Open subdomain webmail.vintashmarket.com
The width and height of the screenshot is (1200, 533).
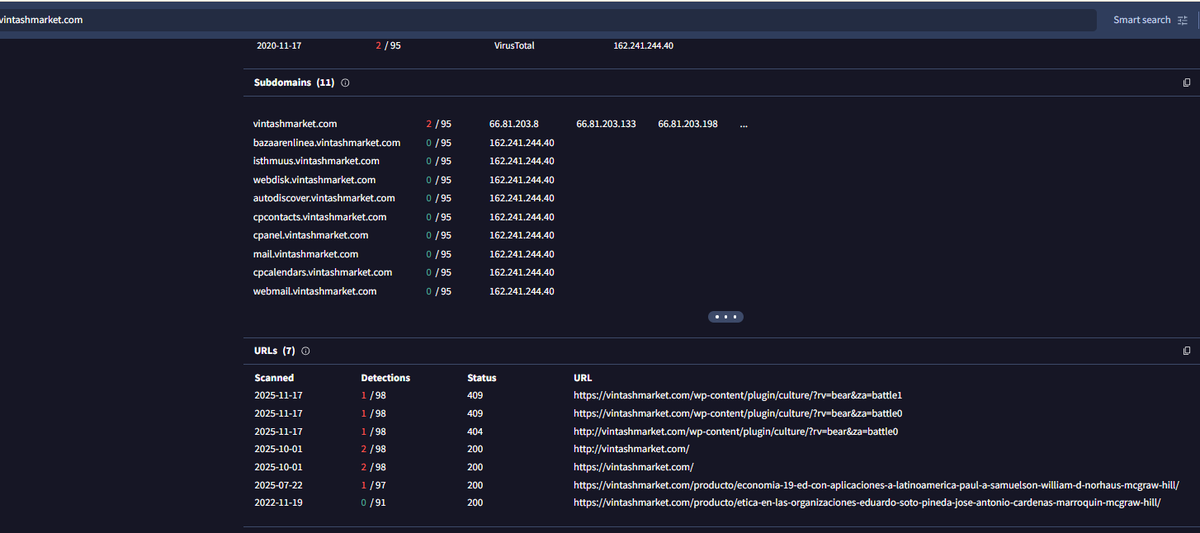315,291
